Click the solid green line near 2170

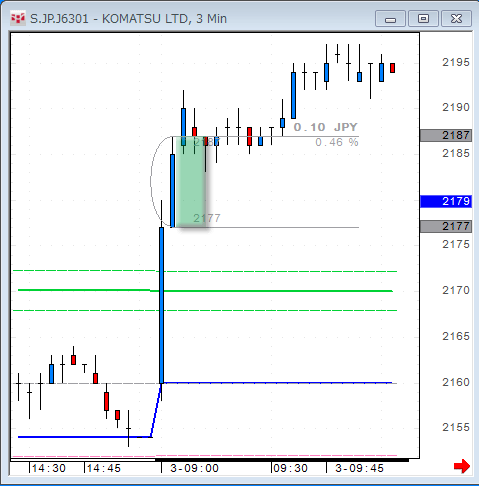(205, 291)
